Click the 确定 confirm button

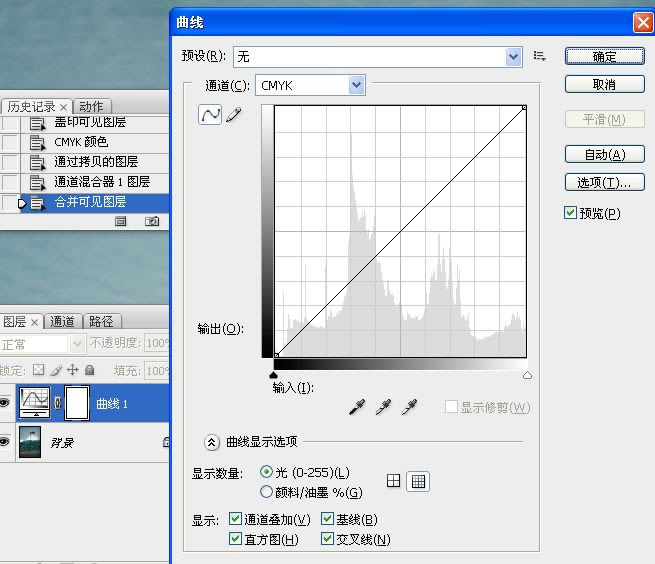pos(604,57)
